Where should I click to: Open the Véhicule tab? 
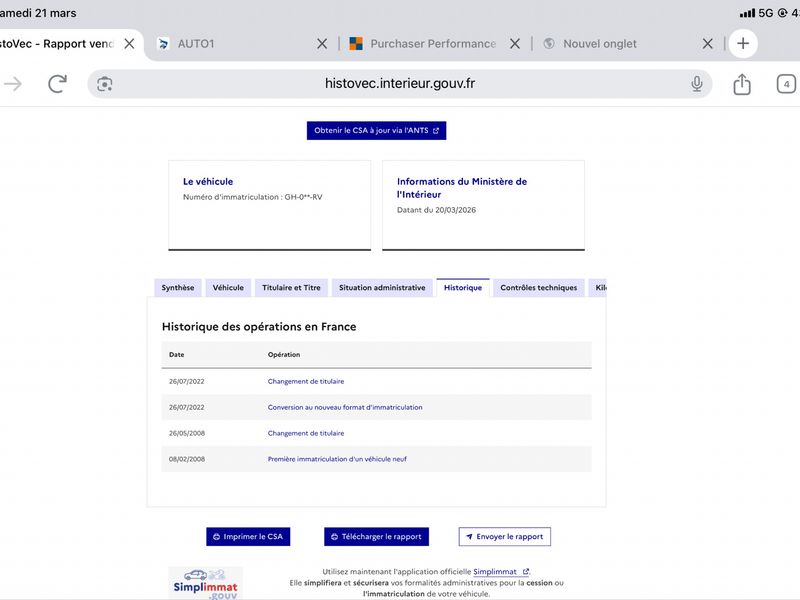coord(228,288)
